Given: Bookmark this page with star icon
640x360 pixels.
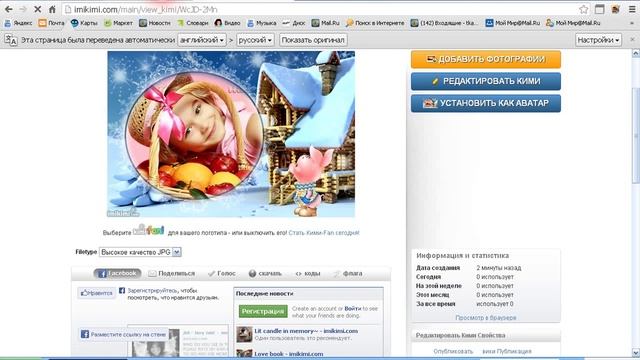Looking at the screenshot, I should pyautogui.click(x=584, y=9).
